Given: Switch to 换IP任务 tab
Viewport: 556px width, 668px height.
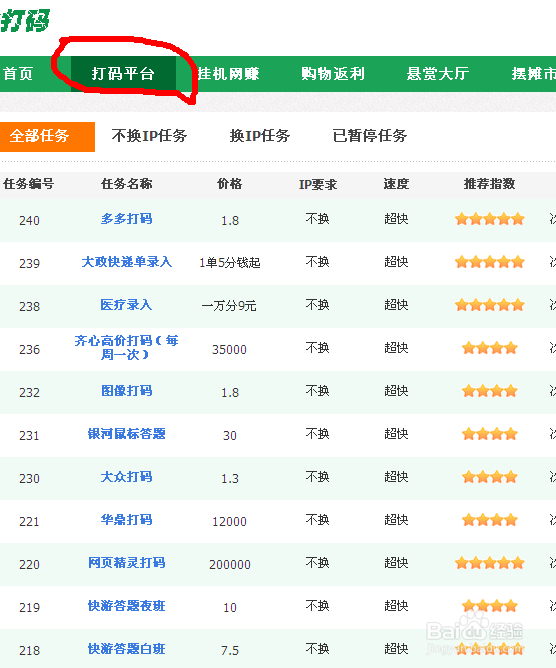Looking at the screenshot, I should point(260,136).
